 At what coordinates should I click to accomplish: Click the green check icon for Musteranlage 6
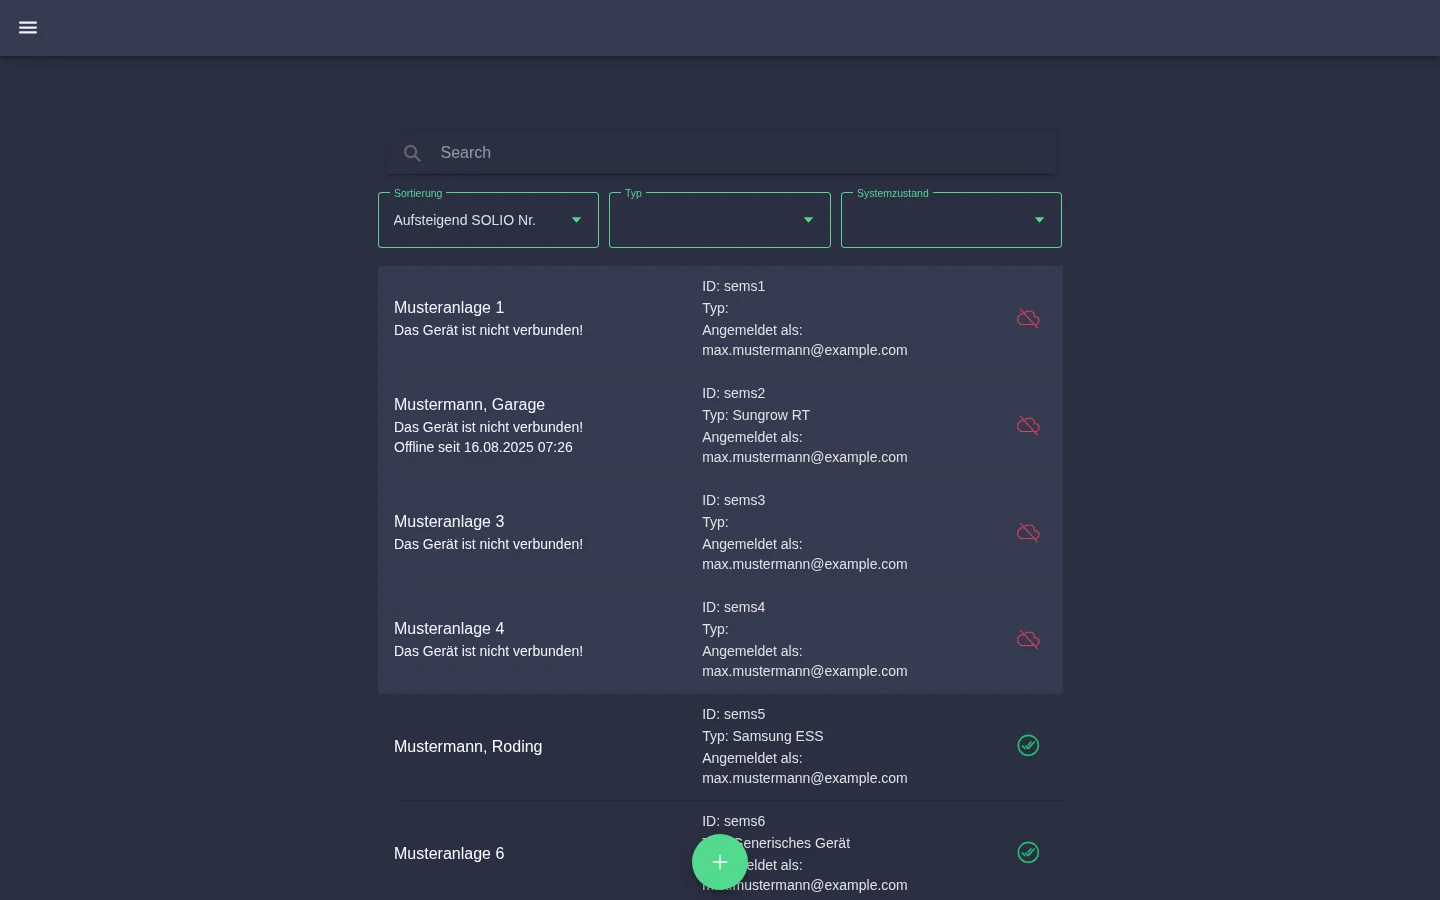tap(1028, 853)
